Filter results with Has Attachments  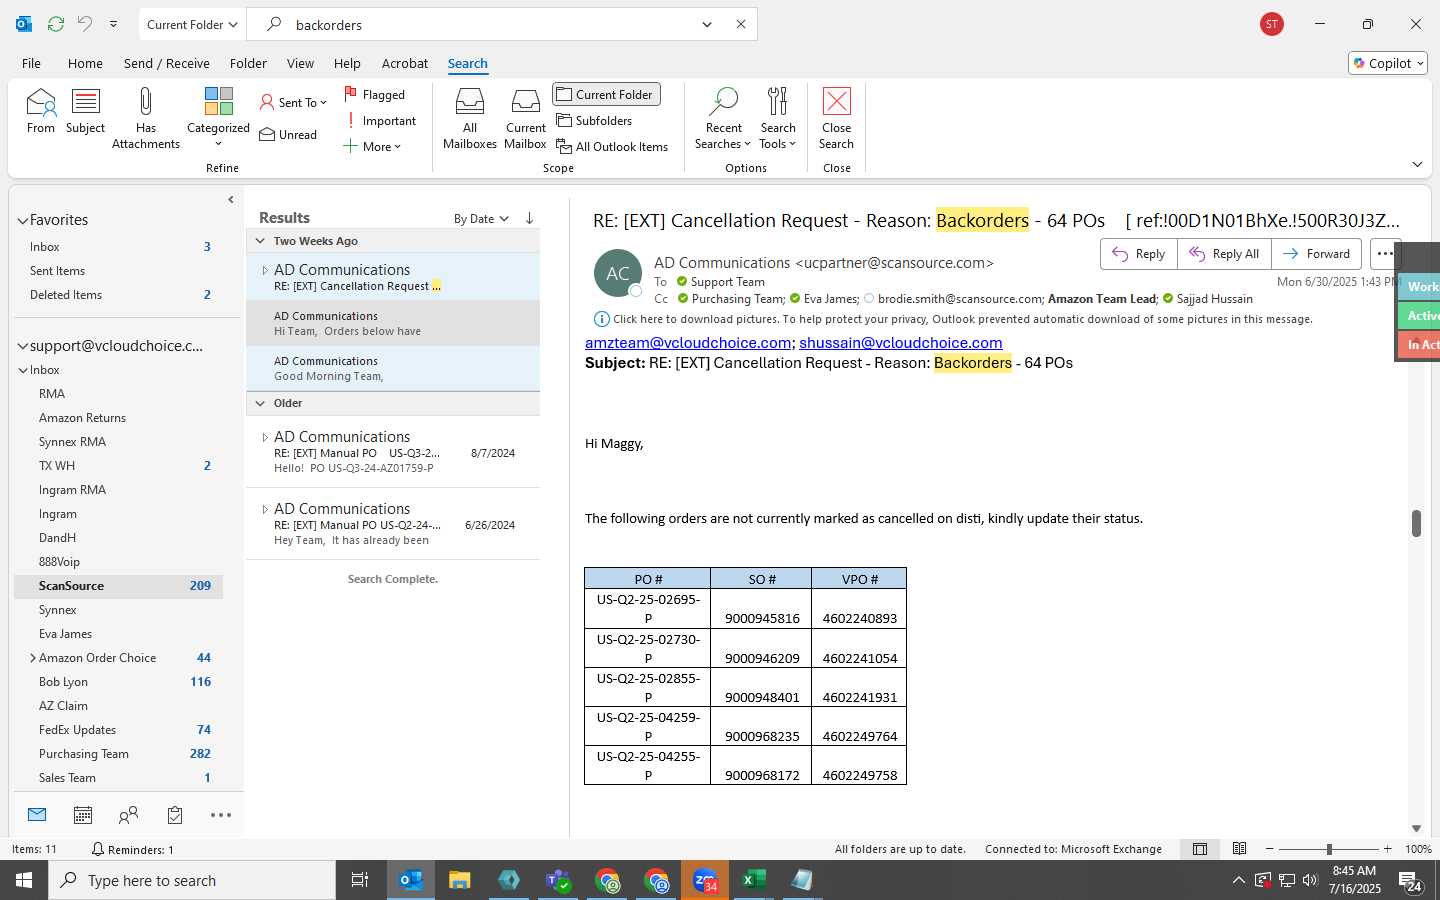[x=146, y=118]
